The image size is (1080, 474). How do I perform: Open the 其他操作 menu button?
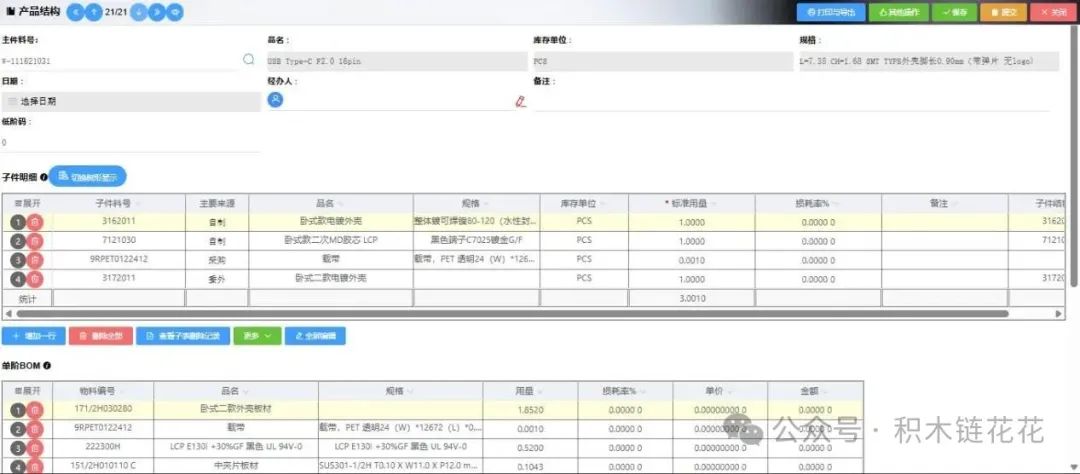pyautogui.click(x=897, y=12)
